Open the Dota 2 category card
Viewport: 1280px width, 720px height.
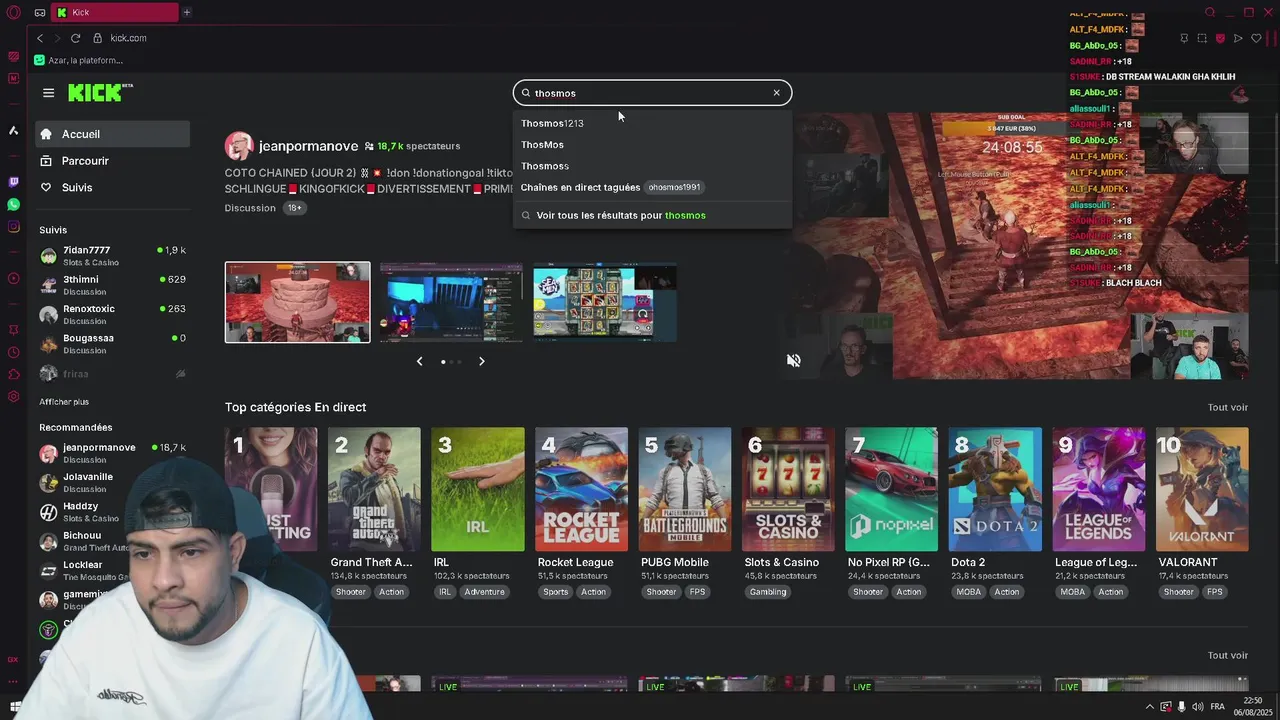995,490
